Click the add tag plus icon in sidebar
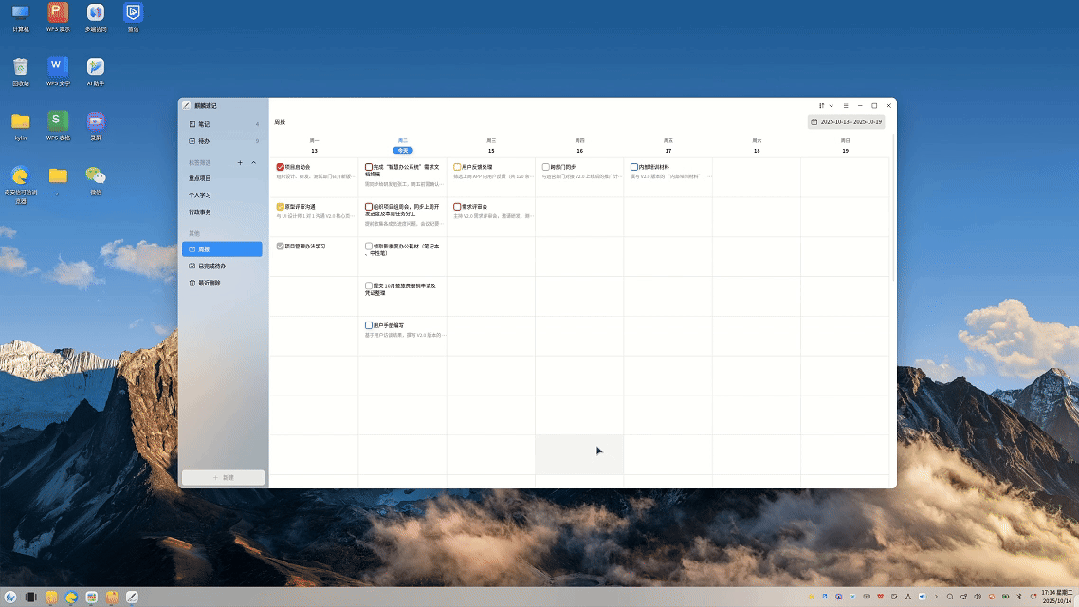This screenshot has height=607, width=1079. (240, 162)
